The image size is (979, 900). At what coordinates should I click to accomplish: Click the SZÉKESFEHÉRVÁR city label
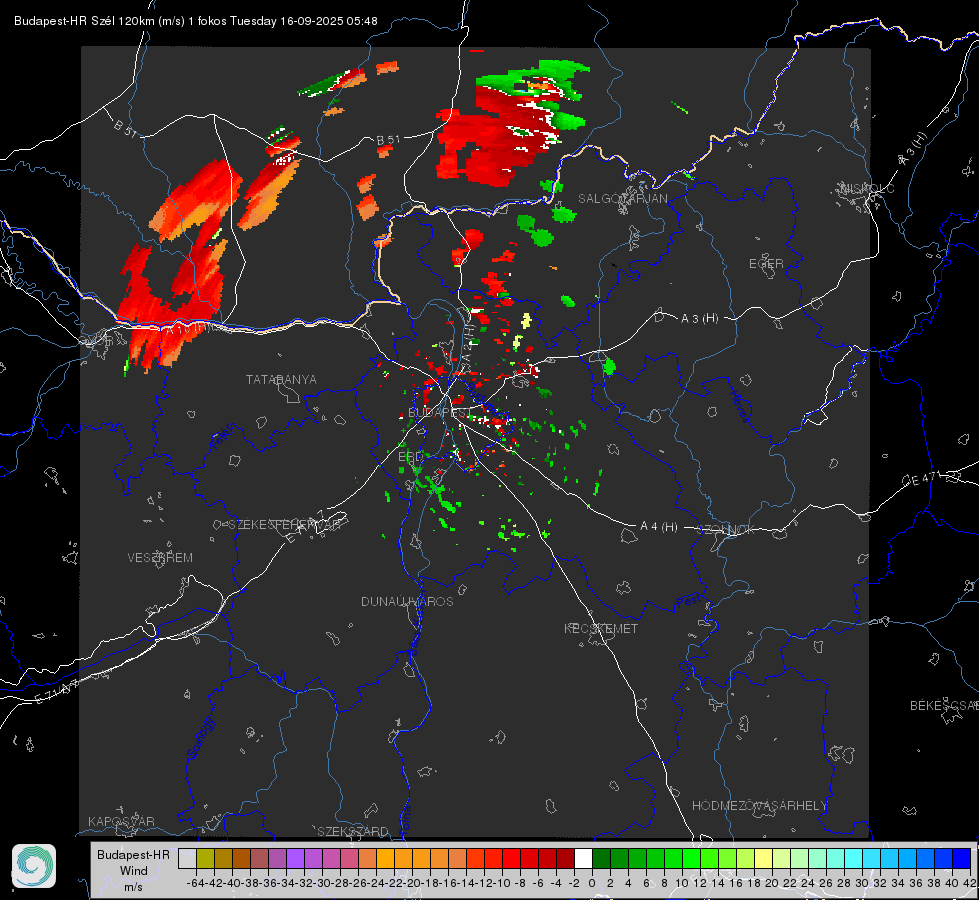pyautogui.click(x=284, y=525)
